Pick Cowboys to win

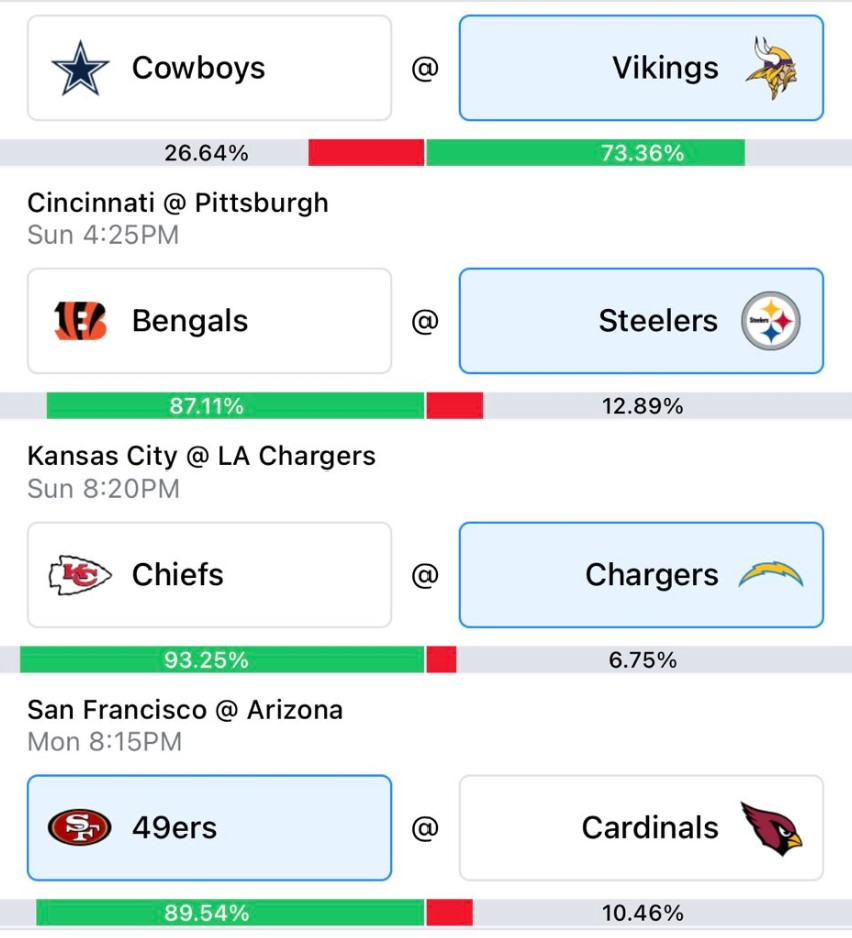pyautogui.click(x=209, y=68)
